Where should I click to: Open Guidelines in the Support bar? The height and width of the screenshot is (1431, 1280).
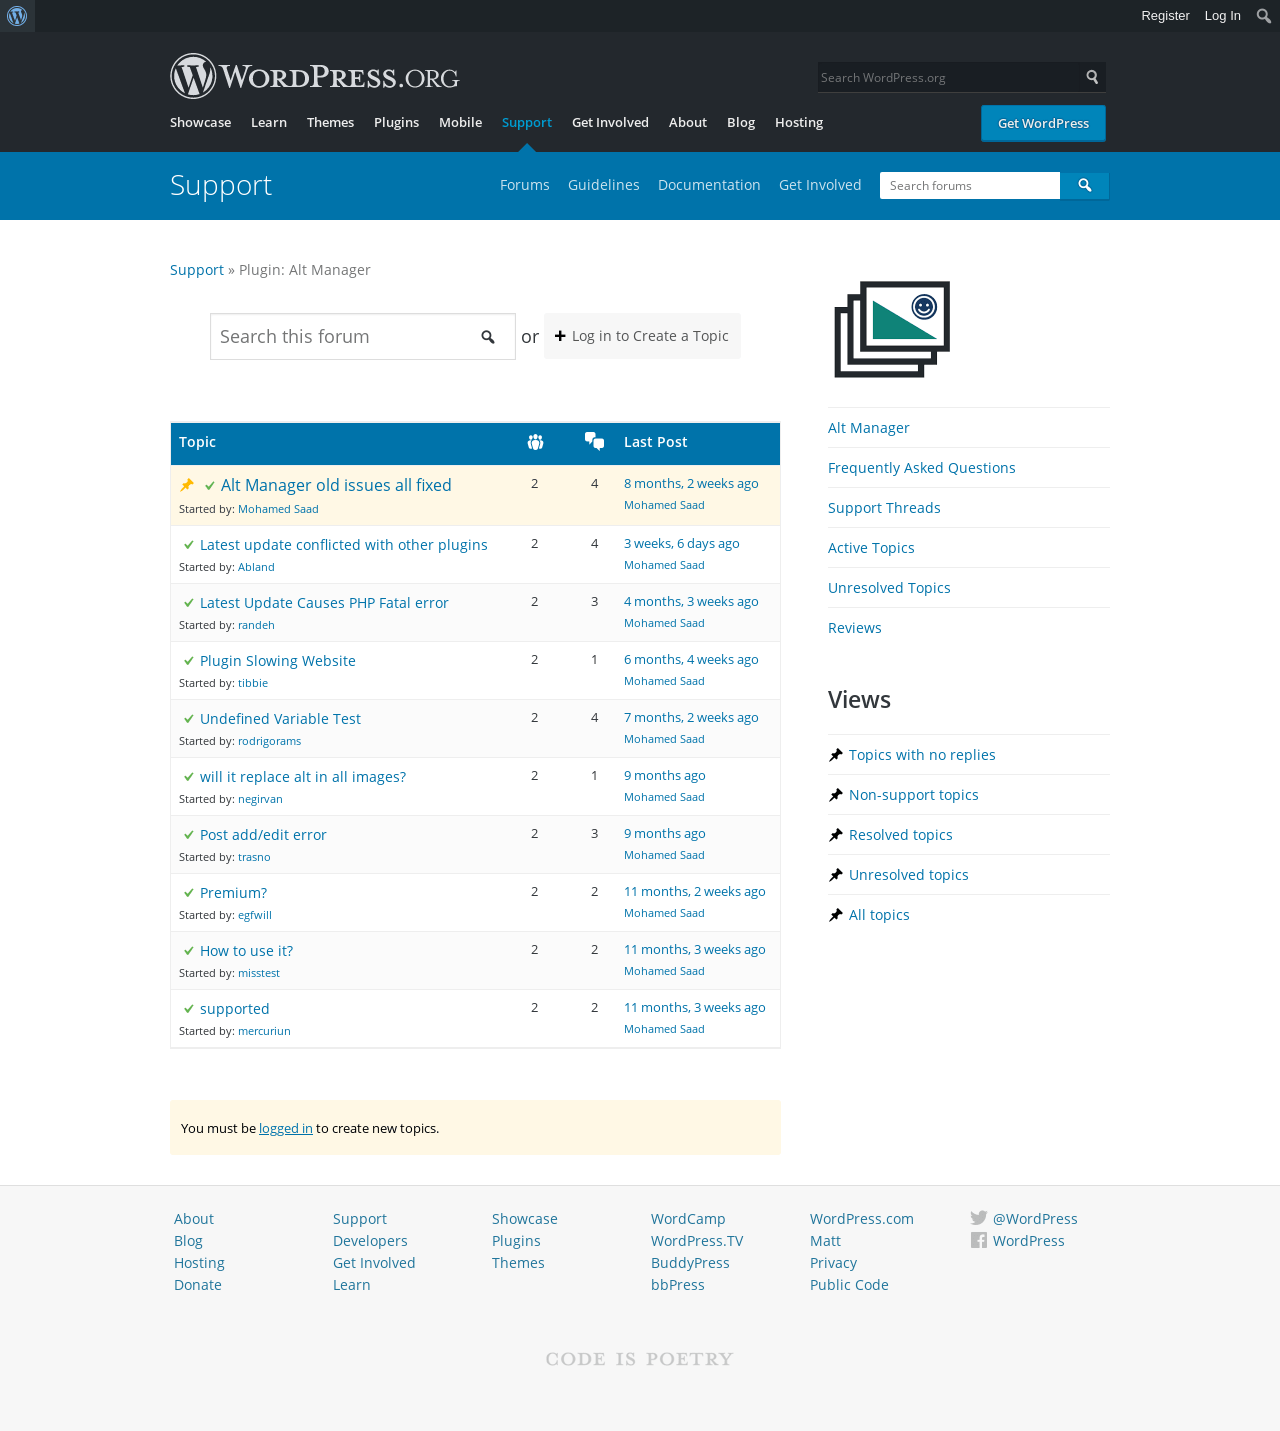tap(604, 185)
